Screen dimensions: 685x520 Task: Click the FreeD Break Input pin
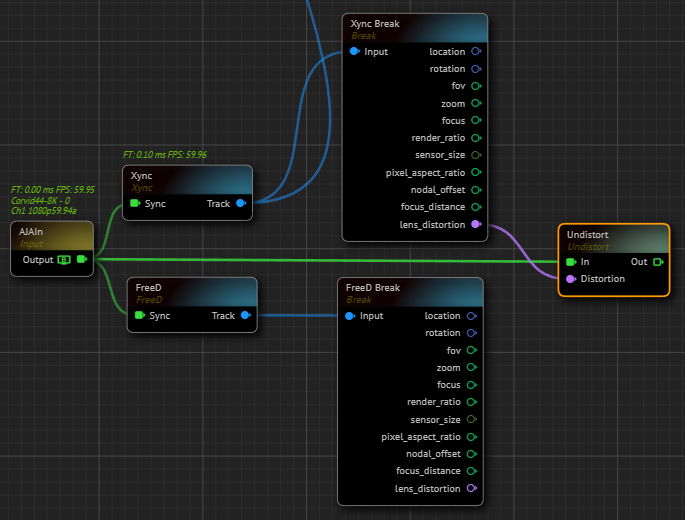350,316
